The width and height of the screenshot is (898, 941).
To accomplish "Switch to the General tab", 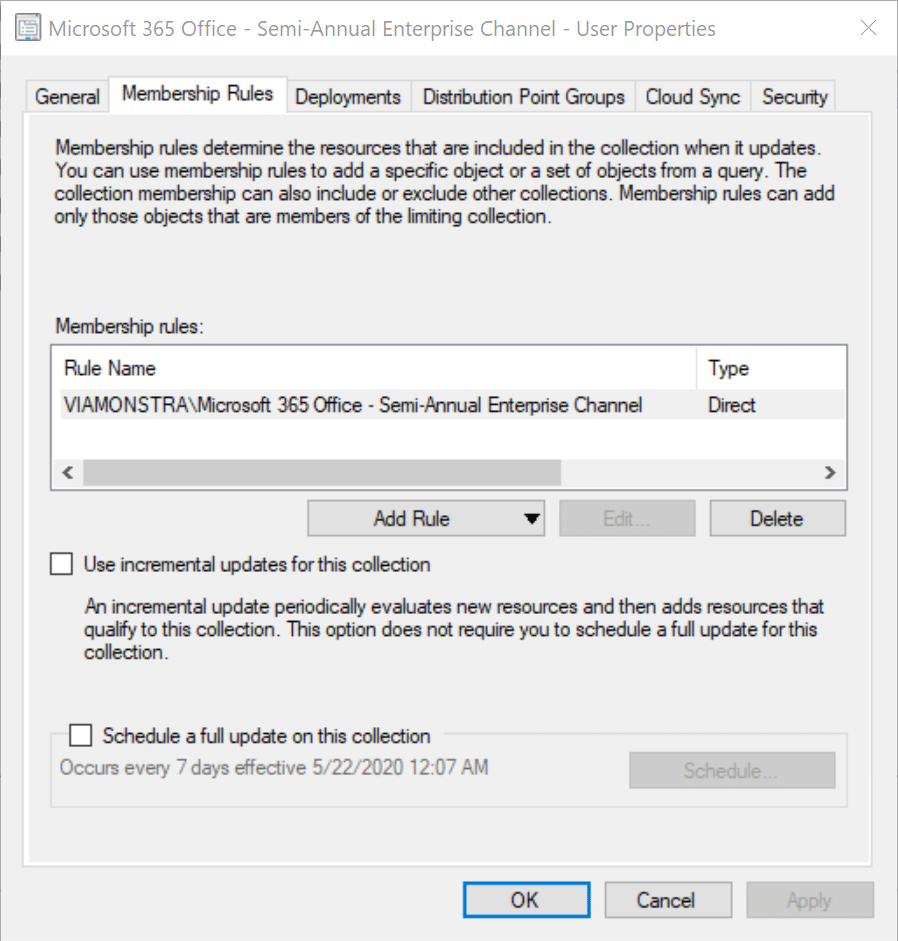I will [x=67, y=97].
